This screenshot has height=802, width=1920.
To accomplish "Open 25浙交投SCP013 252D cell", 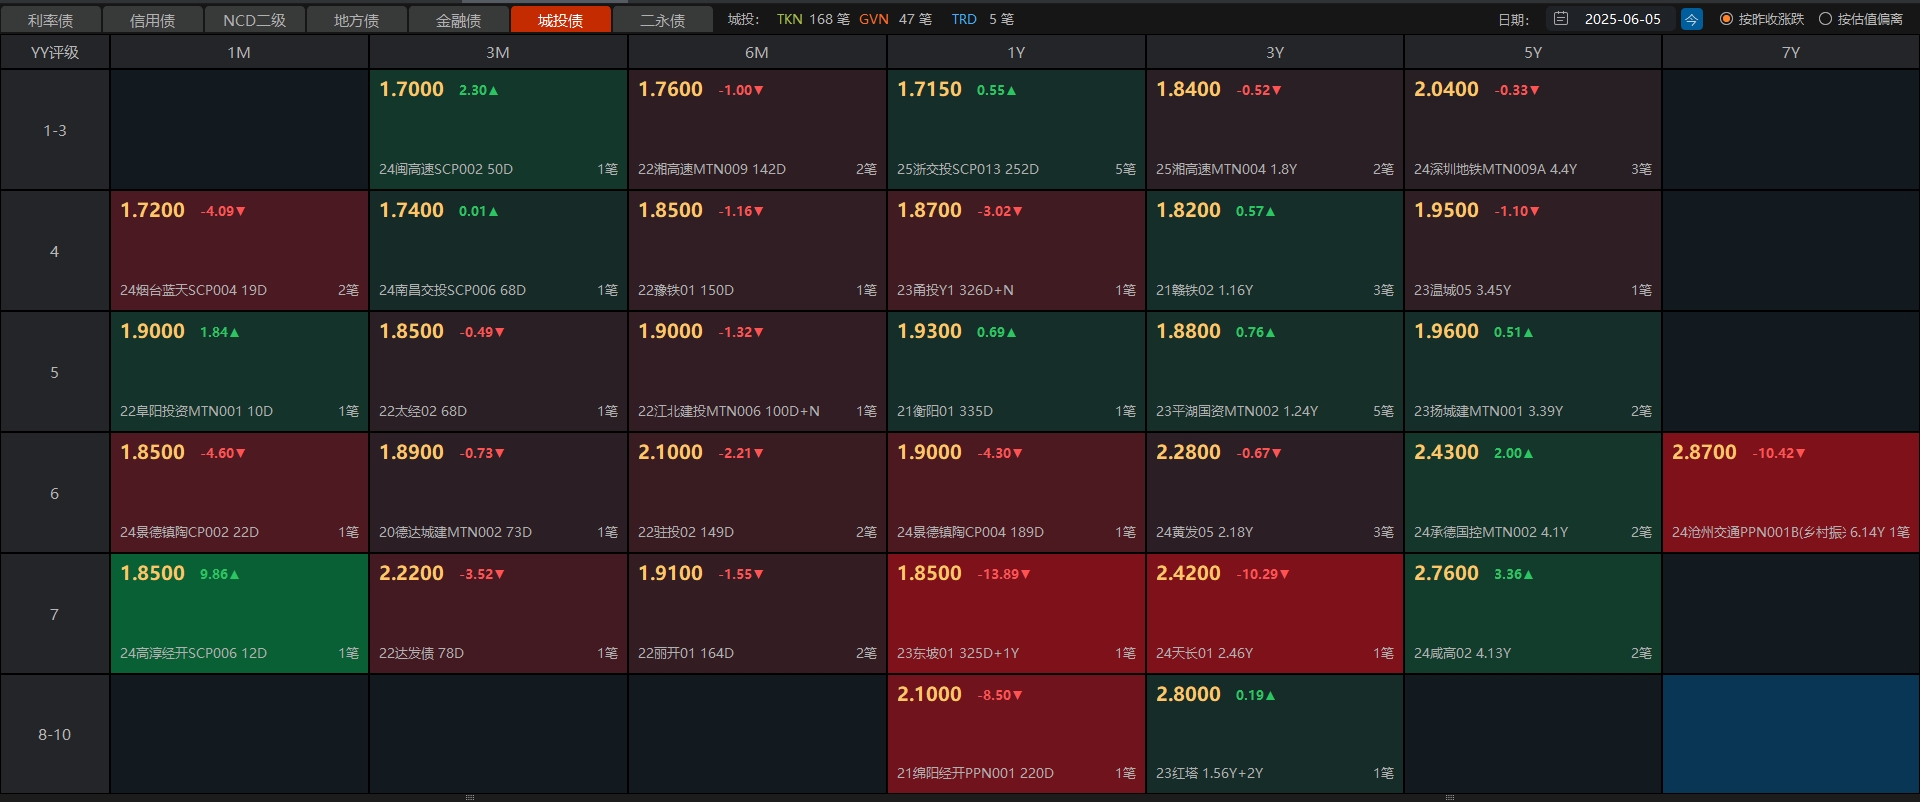I will [x=1016, y=130].
